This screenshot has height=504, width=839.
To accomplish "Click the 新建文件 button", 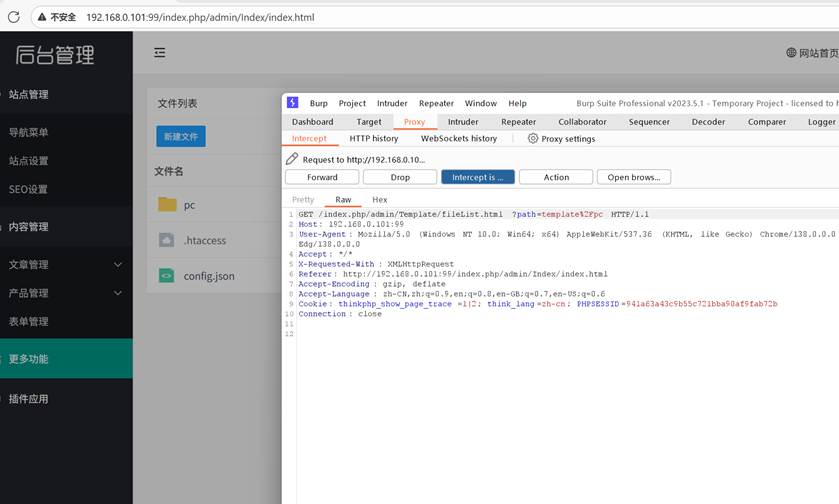I will [181, 136].
